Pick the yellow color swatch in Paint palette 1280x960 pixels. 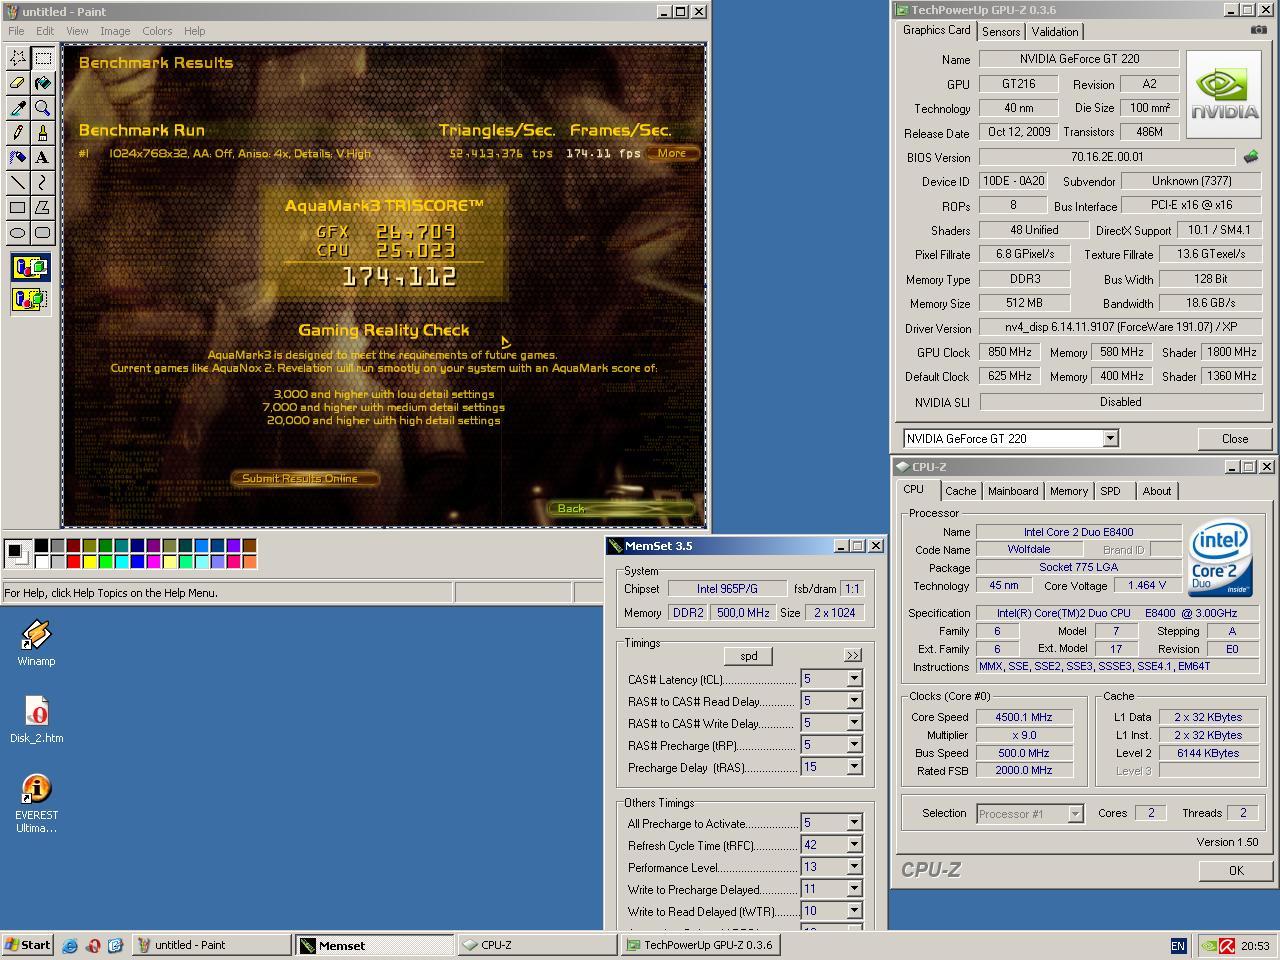pos(89,561)
